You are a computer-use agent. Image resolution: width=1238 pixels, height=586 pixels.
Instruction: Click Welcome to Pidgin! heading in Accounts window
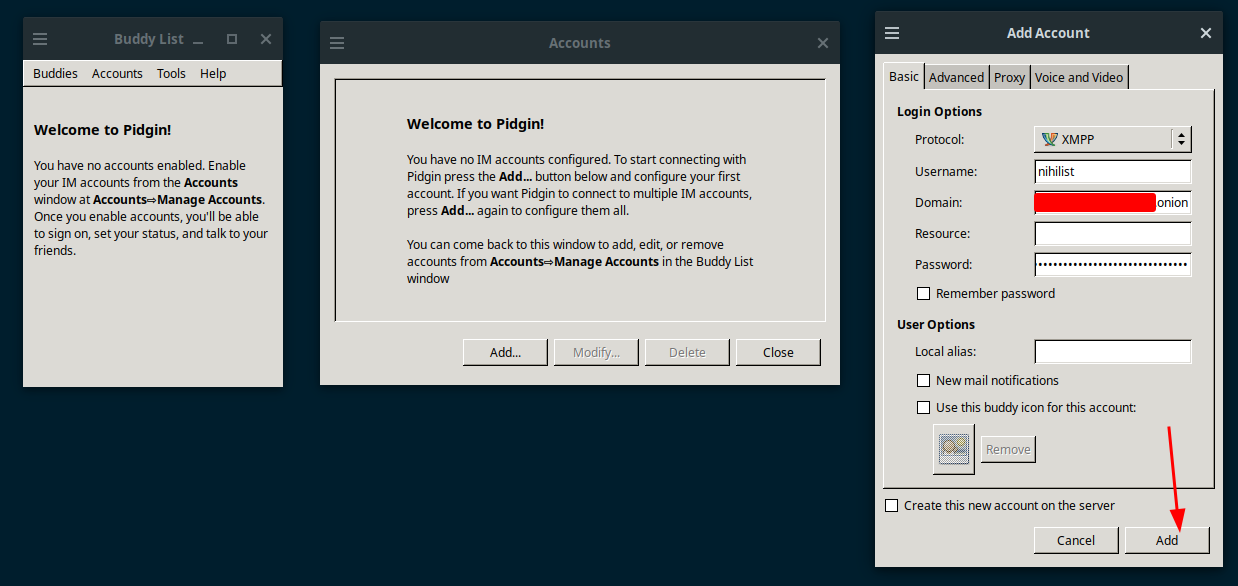pyautogui.click(x=476, y=124)
